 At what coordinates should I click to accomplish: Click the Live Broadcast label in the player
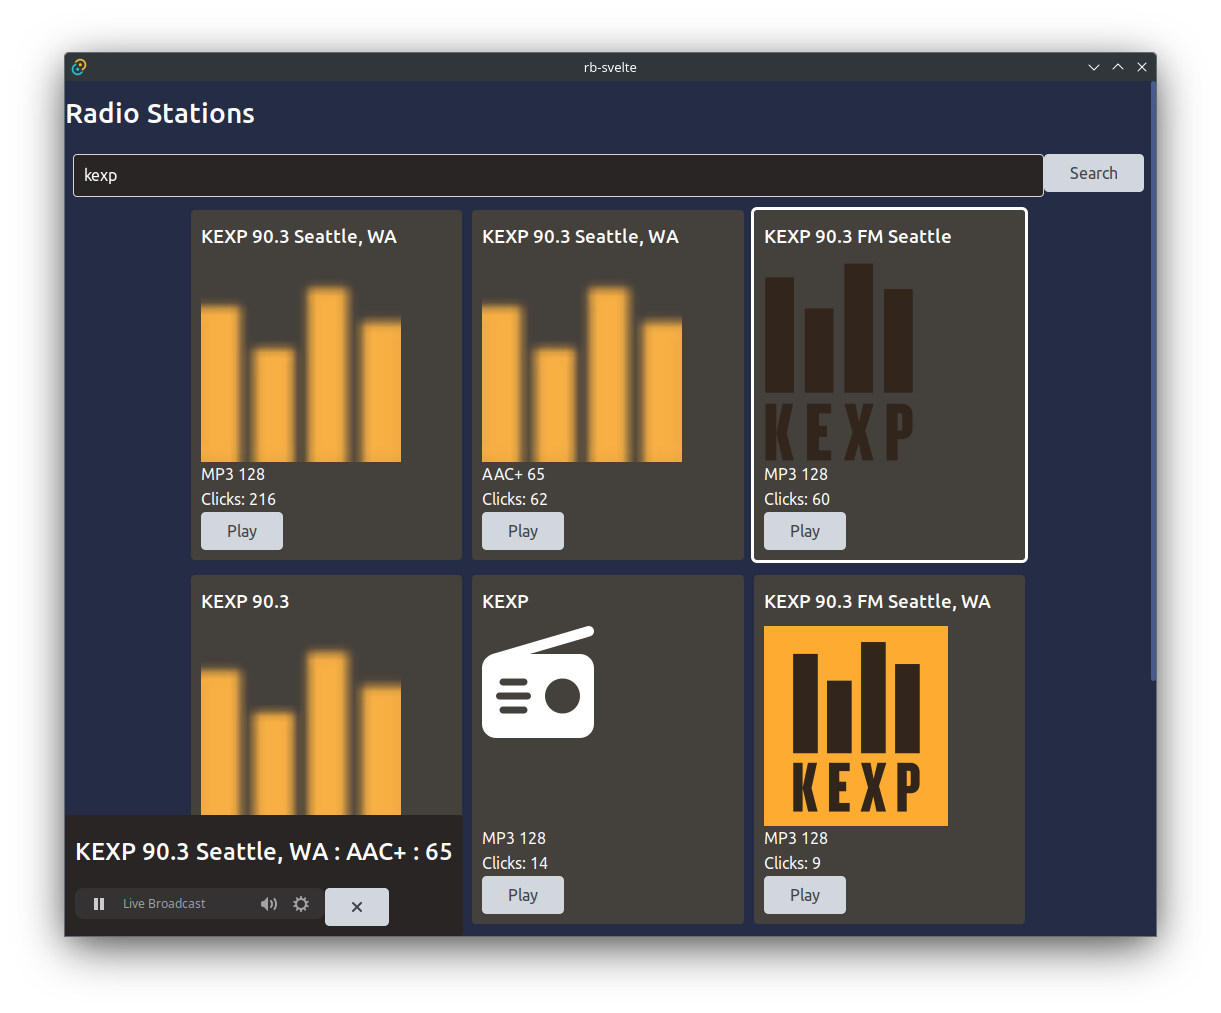pos(163,903)
